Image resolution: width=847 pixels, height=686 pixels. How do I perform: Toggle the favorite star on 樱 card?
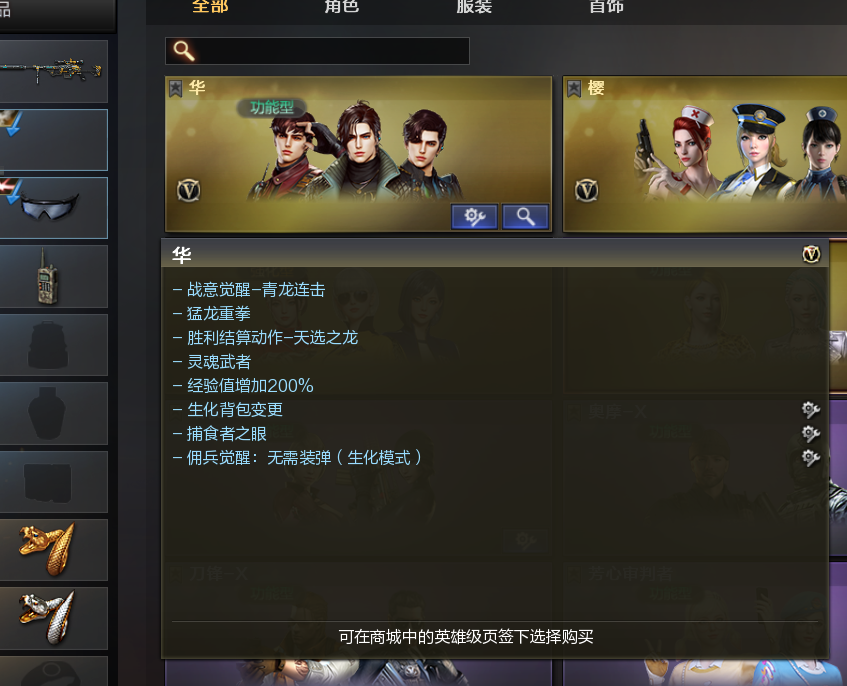574,88
